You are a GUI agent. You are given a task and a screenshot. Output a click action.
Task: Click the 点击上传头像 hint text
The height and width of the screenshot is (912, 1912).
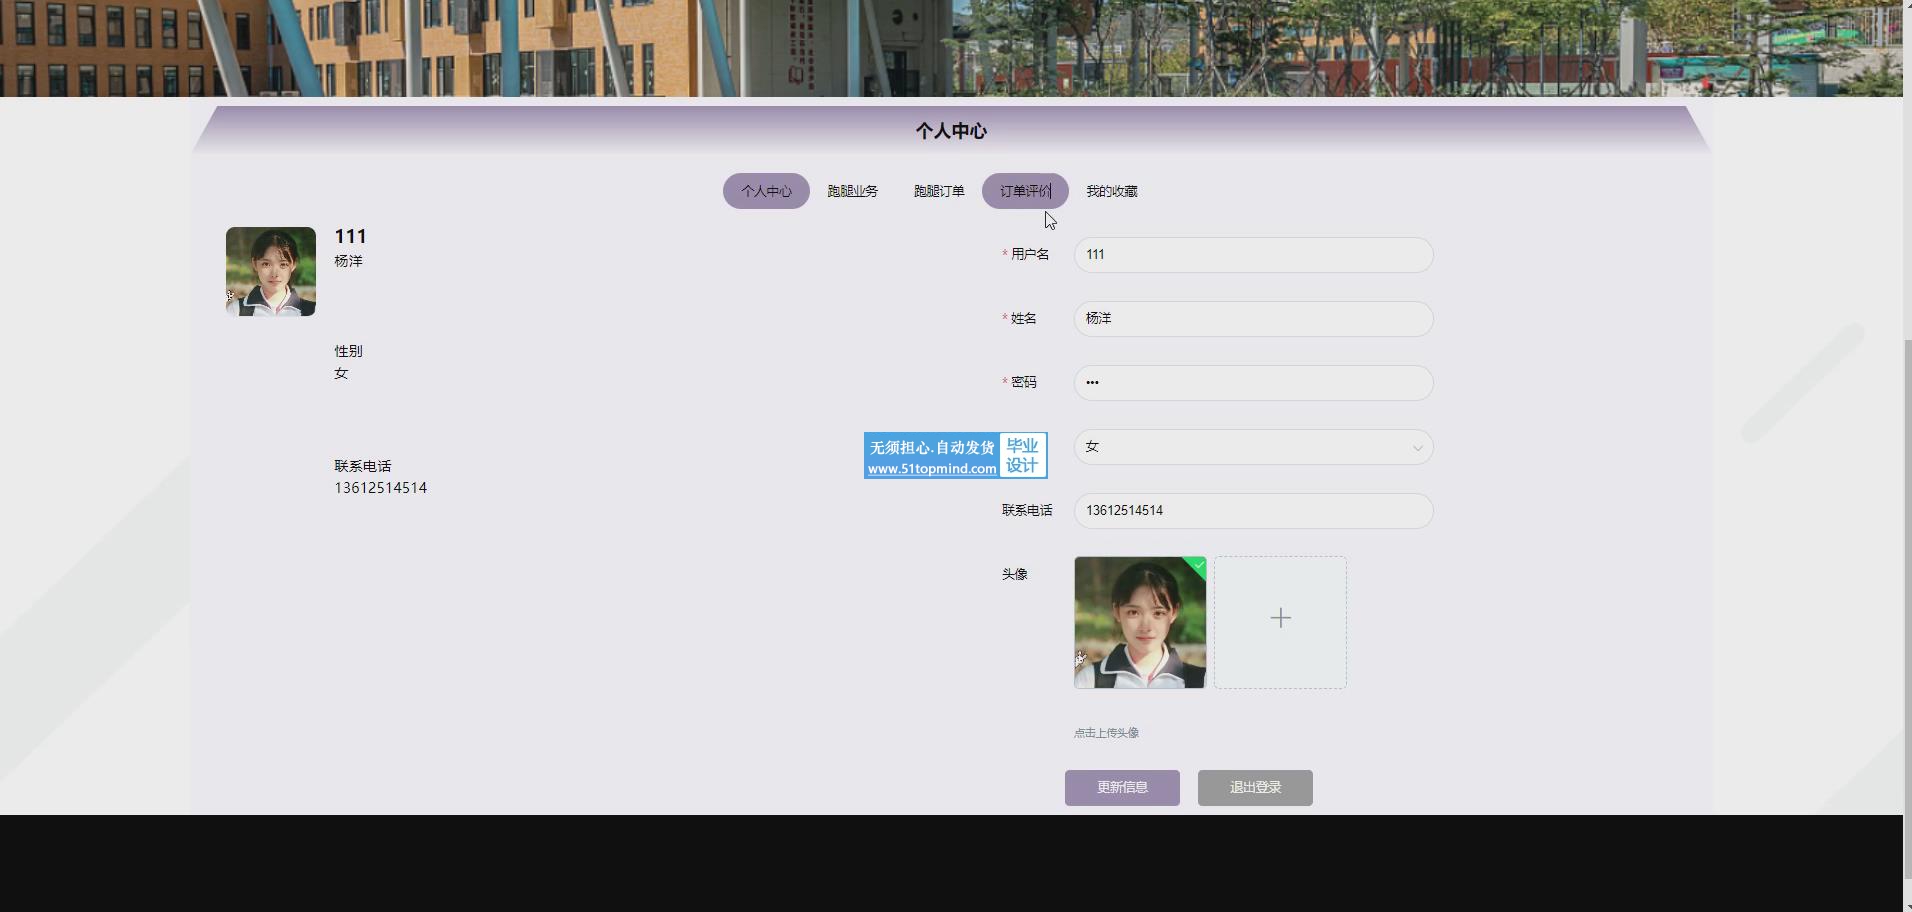click(1106, 733)
